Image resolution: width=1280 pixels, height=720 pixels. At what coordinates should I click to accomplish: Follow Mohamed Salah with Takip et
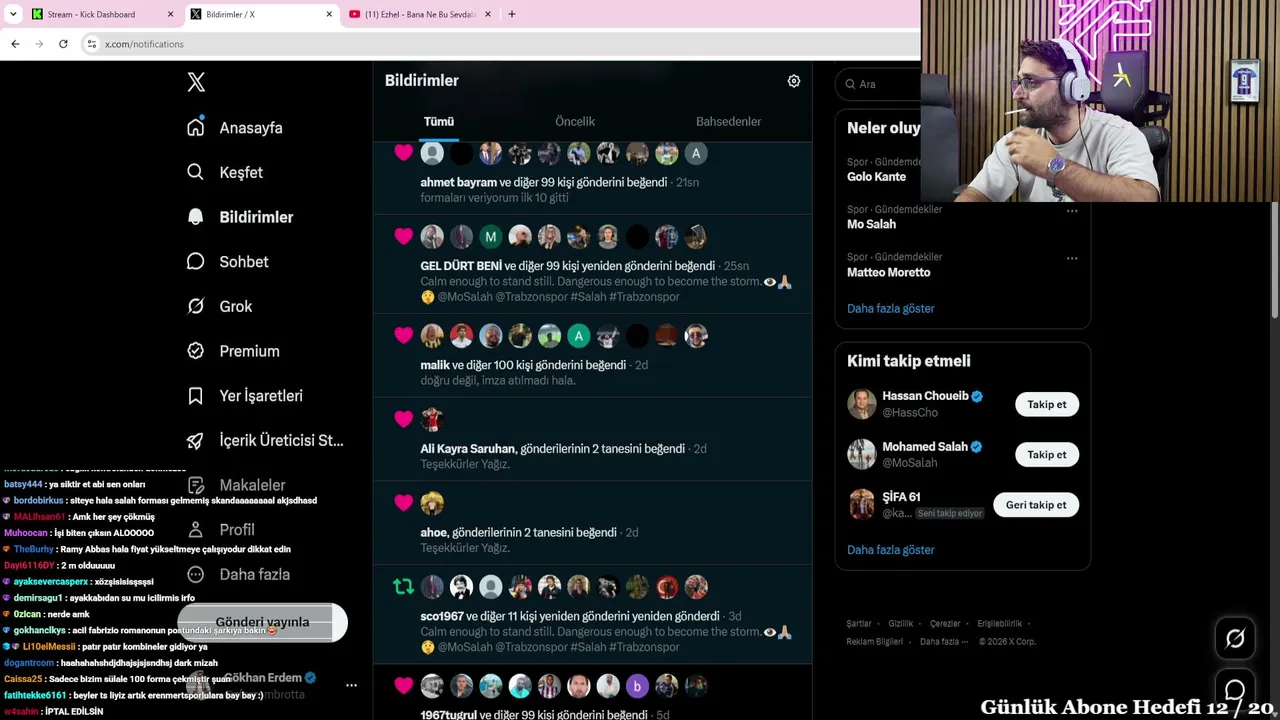pos(1047,454)
